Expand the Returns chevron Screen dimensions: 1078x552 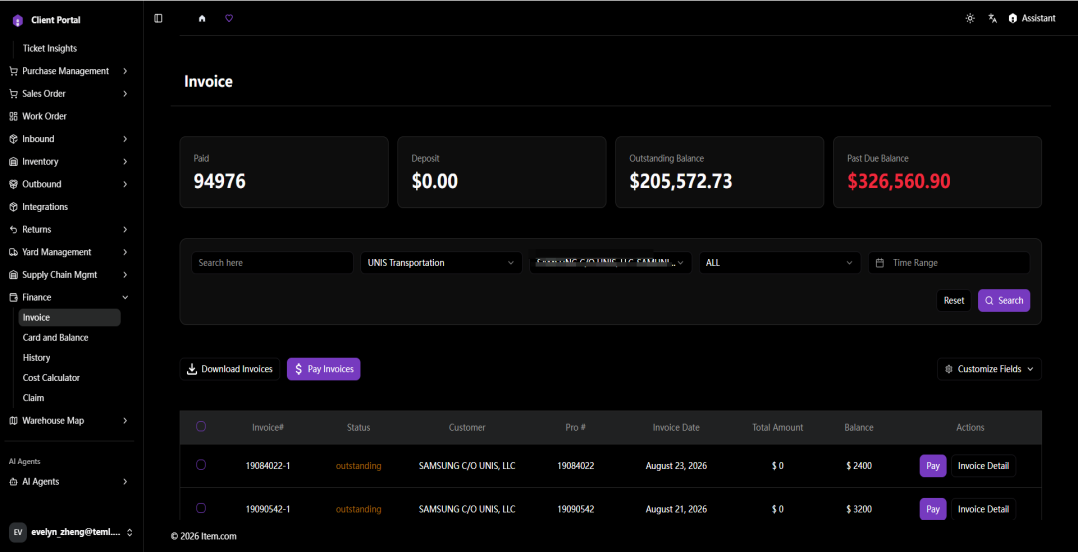(x=125, y=230)
